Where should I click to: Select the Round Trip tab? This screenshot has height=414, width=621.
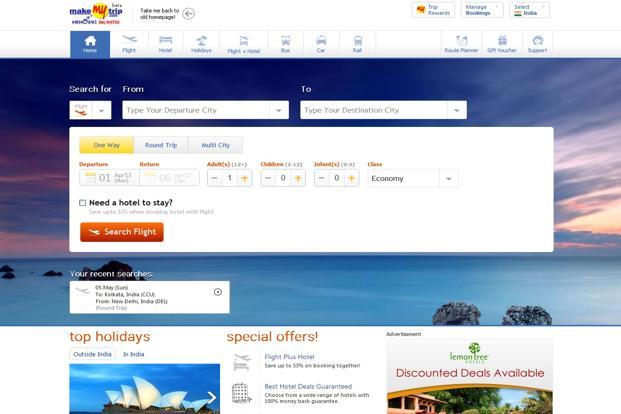click(x=161, y=145)
